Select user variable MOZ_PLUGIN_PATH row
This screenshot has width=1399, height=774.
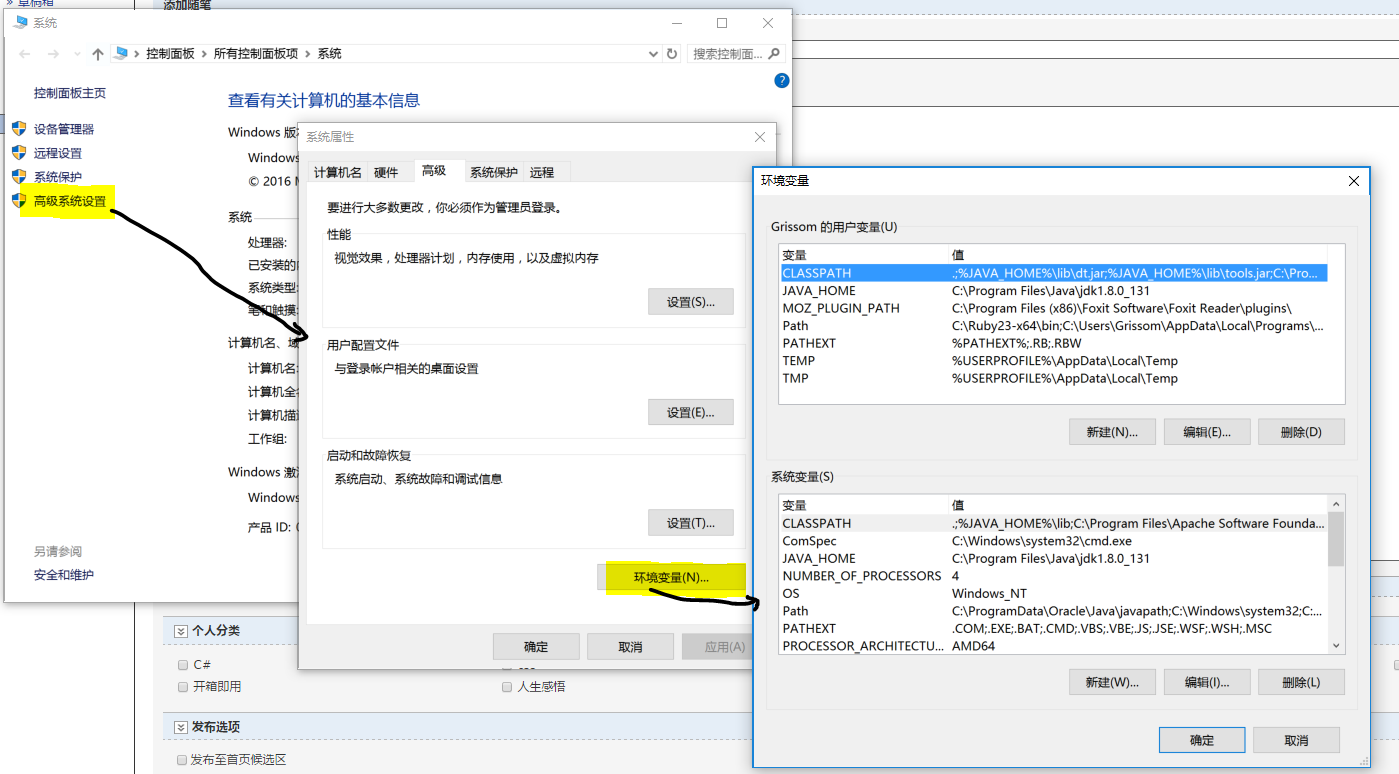(1053, 308)
